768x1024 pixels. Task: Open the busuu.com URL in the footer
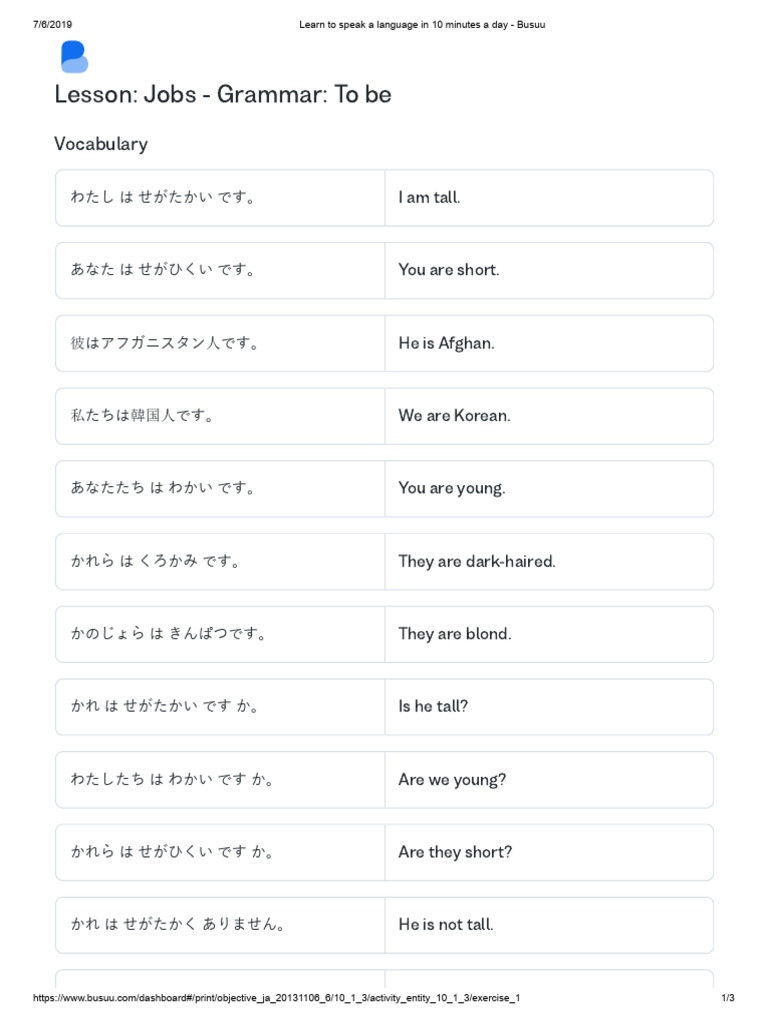pos(277,998)
